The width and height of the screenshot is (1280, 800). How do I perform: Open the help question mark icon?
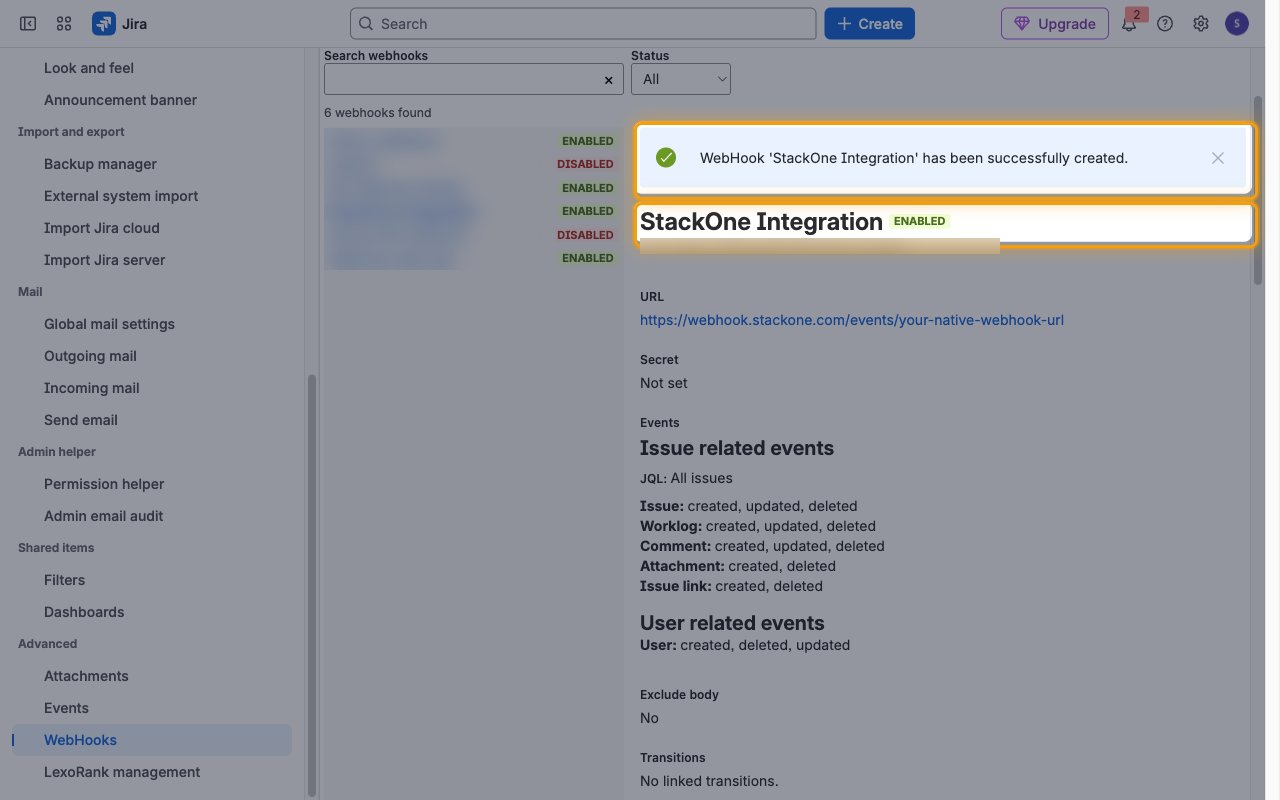point(1165,23)
